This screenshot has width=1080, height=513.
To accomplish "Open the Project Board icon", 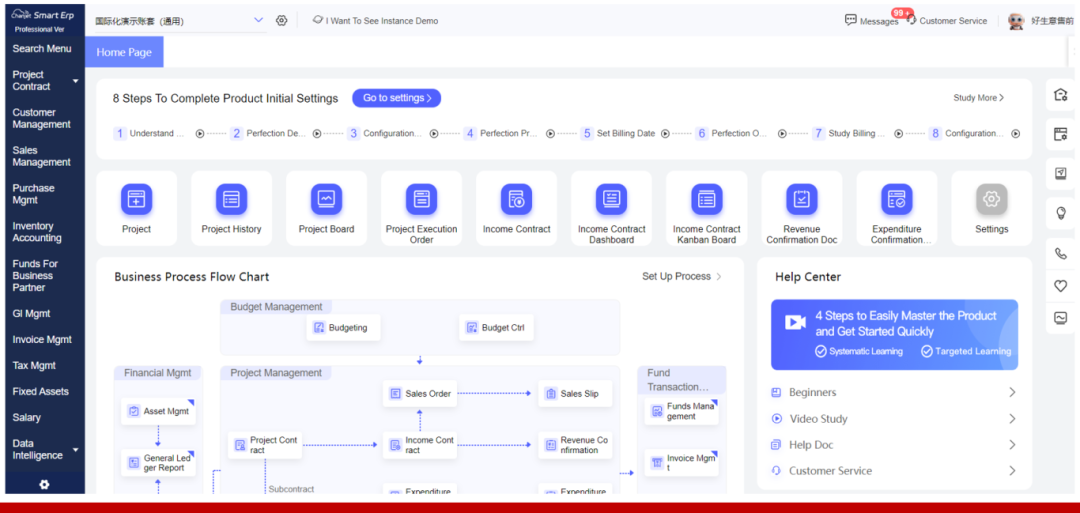I will pos(326,200).
